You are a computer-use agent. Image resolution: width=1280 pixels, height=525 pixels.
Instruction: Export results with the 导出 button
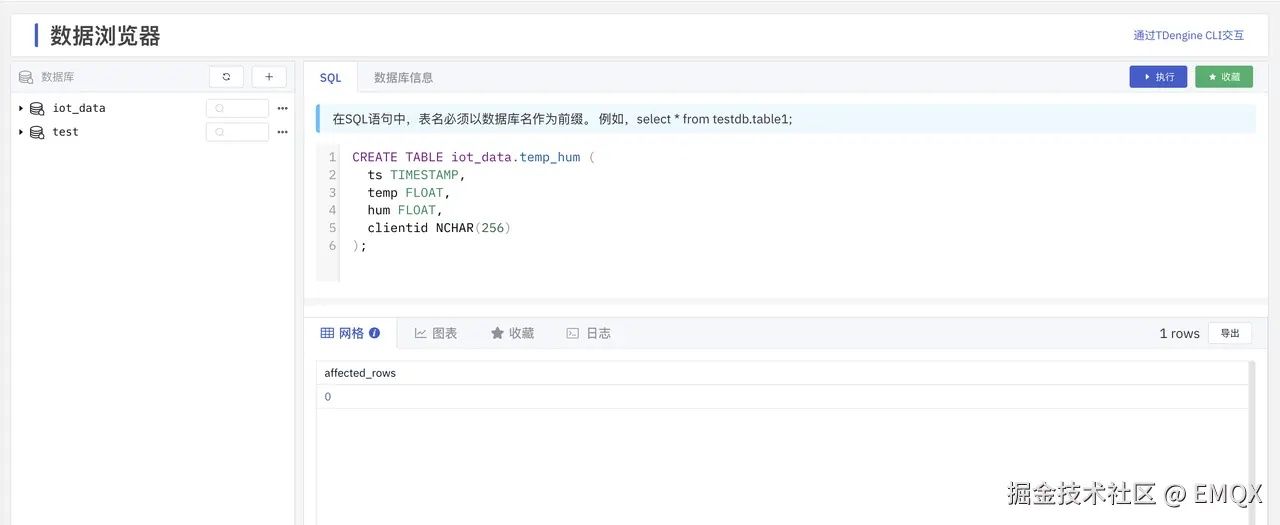[x=1230, y=333]
